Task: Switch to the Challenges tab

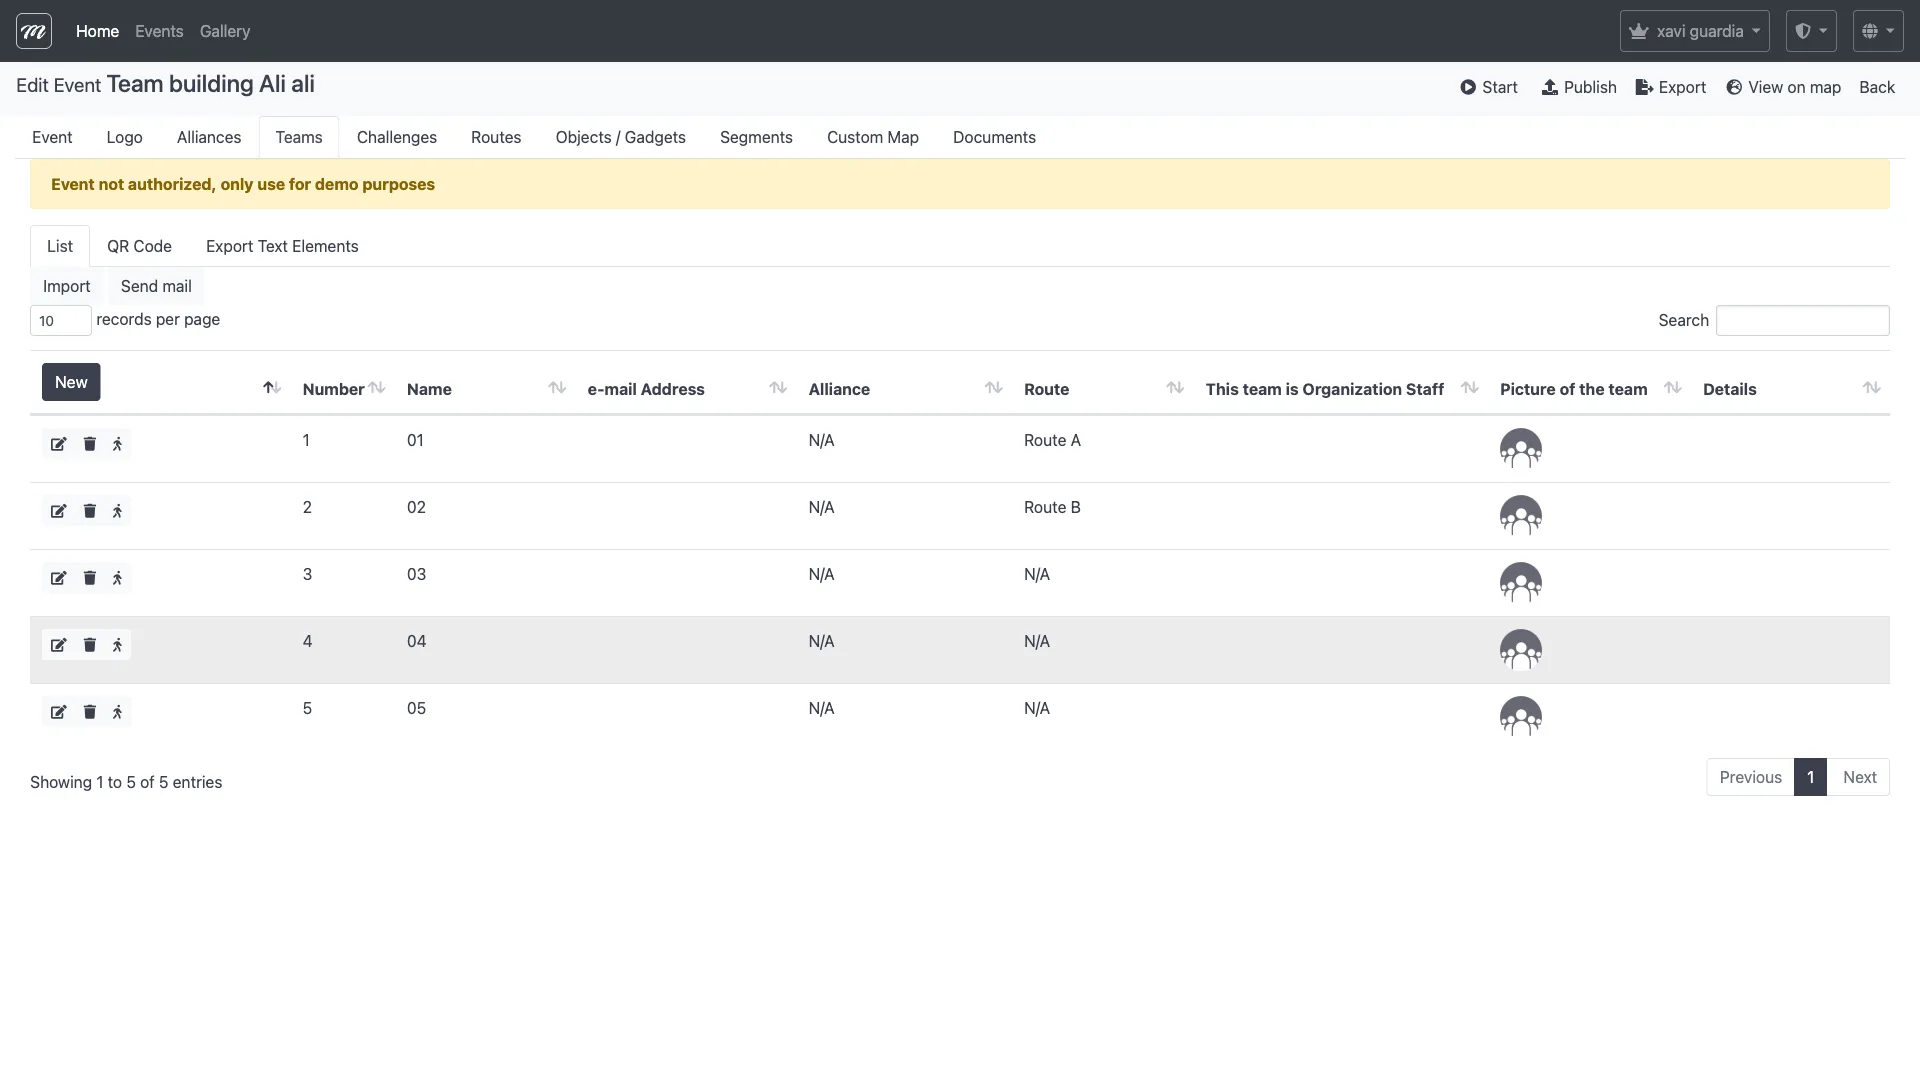Action: tap(396, 137)
